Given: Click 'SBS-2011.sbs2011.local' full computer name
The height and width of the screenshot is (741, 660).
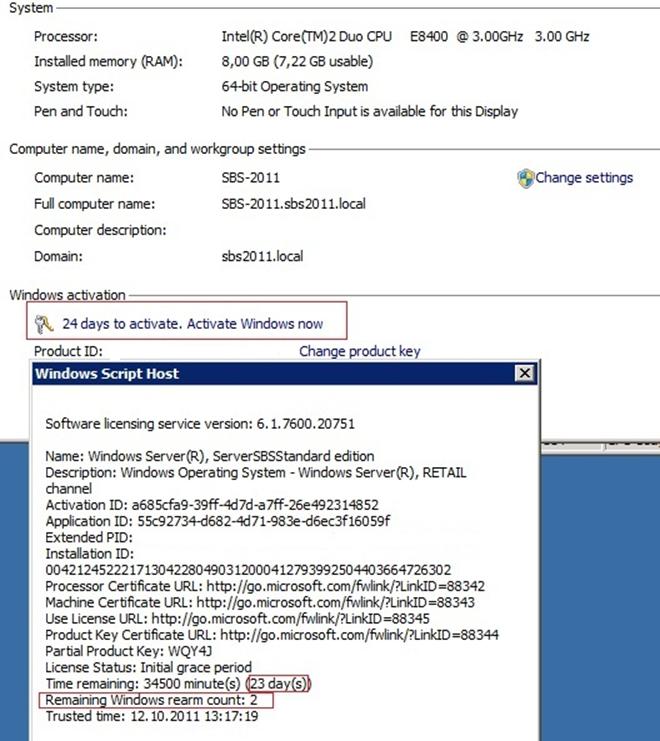Looking at the screenshot, I should [x=293, y=204].
